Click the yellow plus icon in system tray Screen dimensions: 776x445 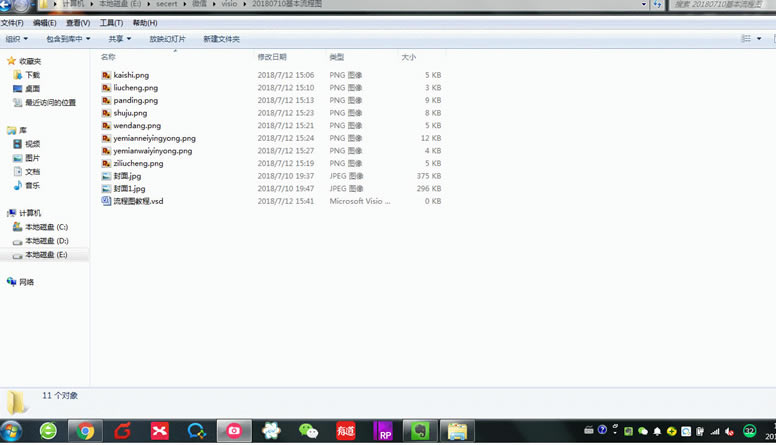[x=672, y=432]
